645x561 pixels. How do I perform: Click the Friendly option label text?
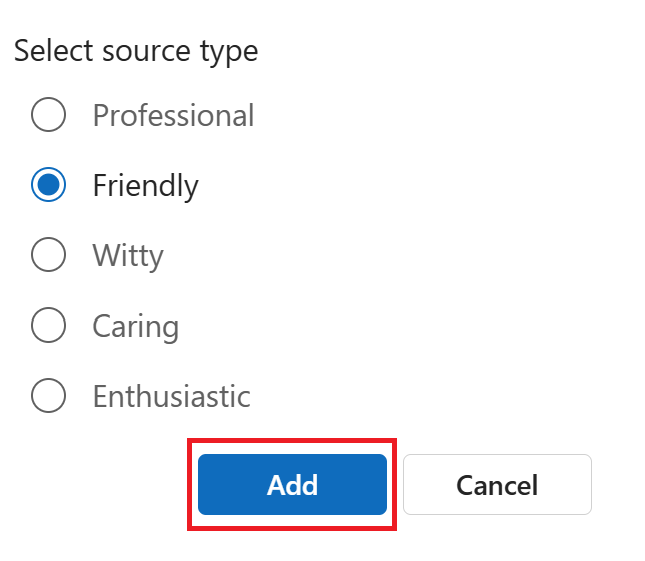coord(145,185)
